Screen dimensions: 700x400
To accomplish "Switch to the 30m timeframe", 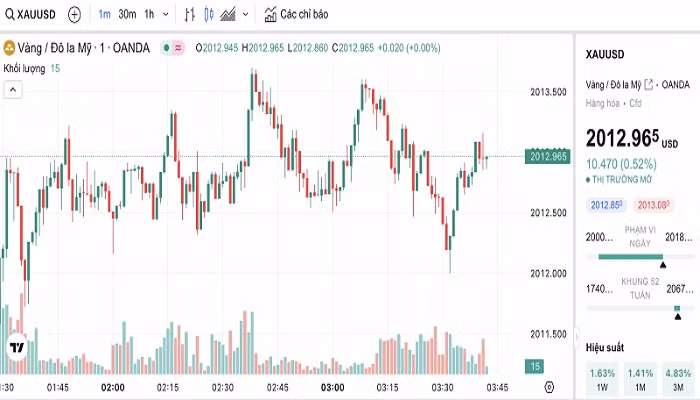I will (127, 15).
